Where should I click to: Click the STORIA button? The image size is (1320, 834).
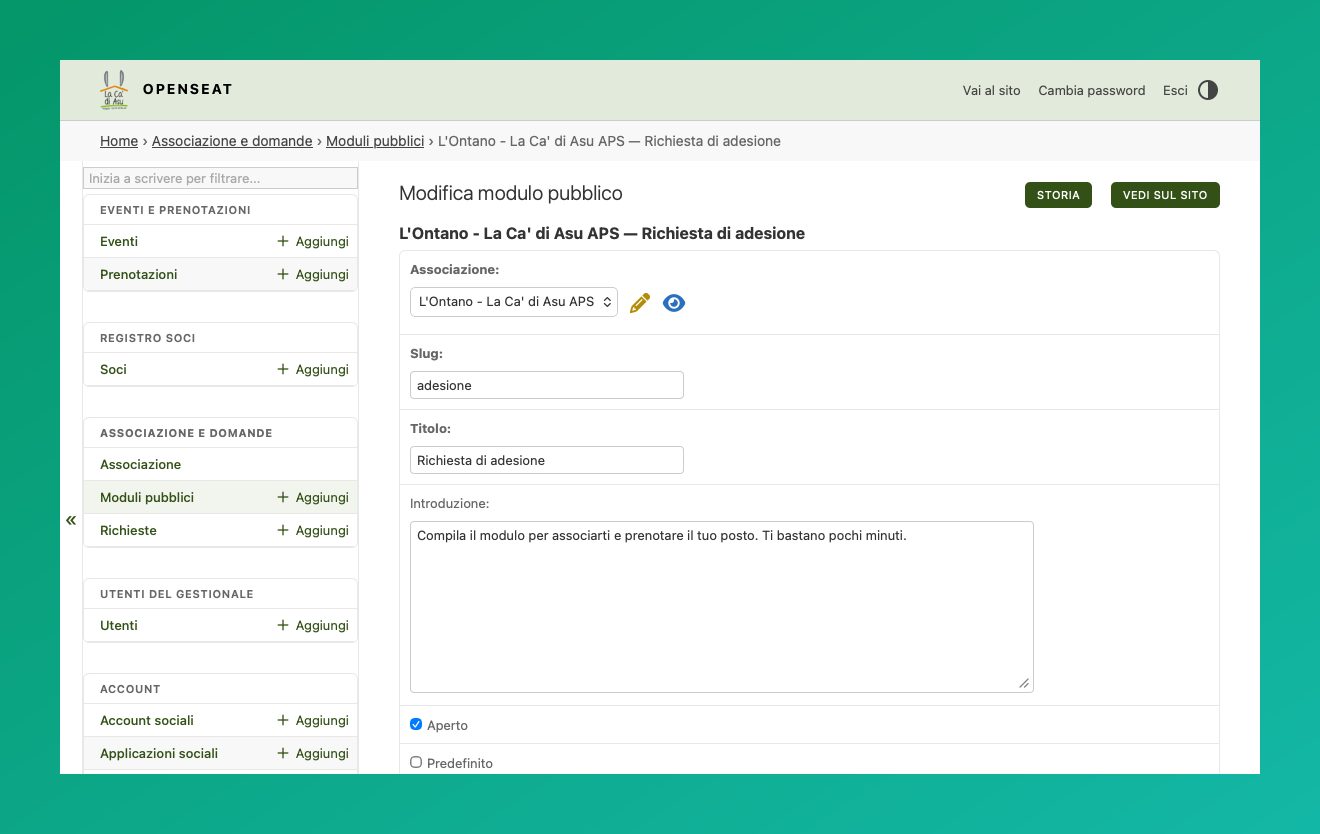click(x=1058, y=195)
